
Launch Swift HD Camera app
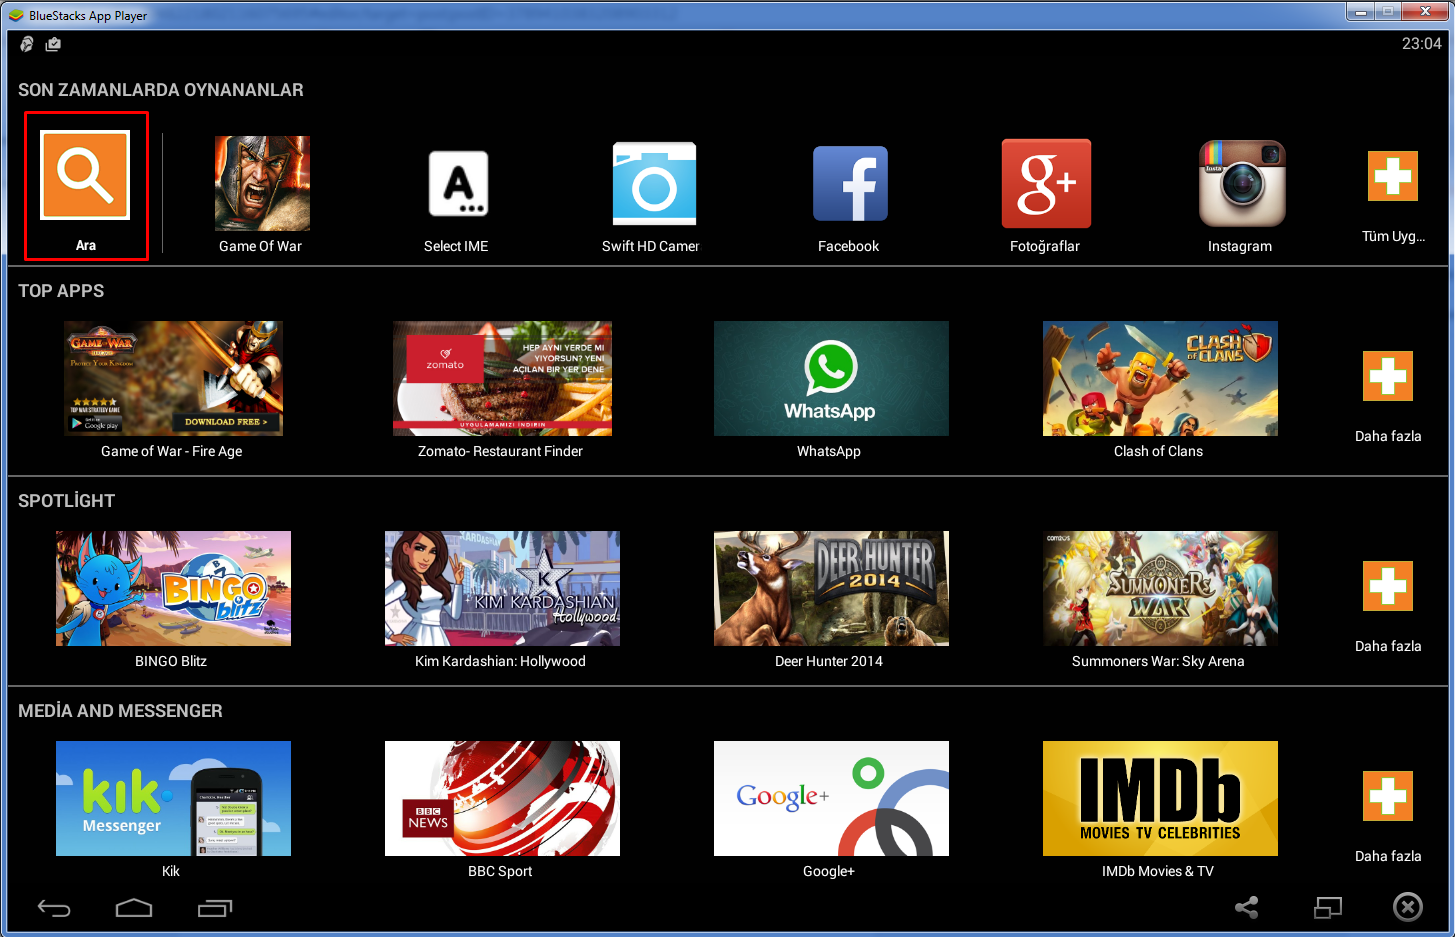654,183
